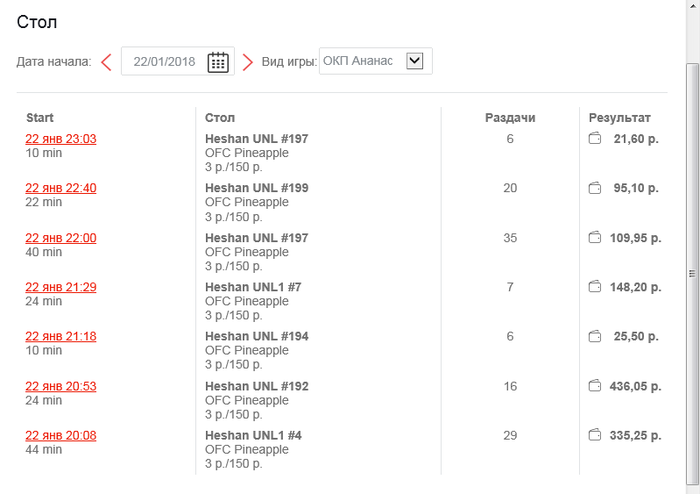
Task: Click wallet icon beside 109,95 р. result
Action: 595,237
